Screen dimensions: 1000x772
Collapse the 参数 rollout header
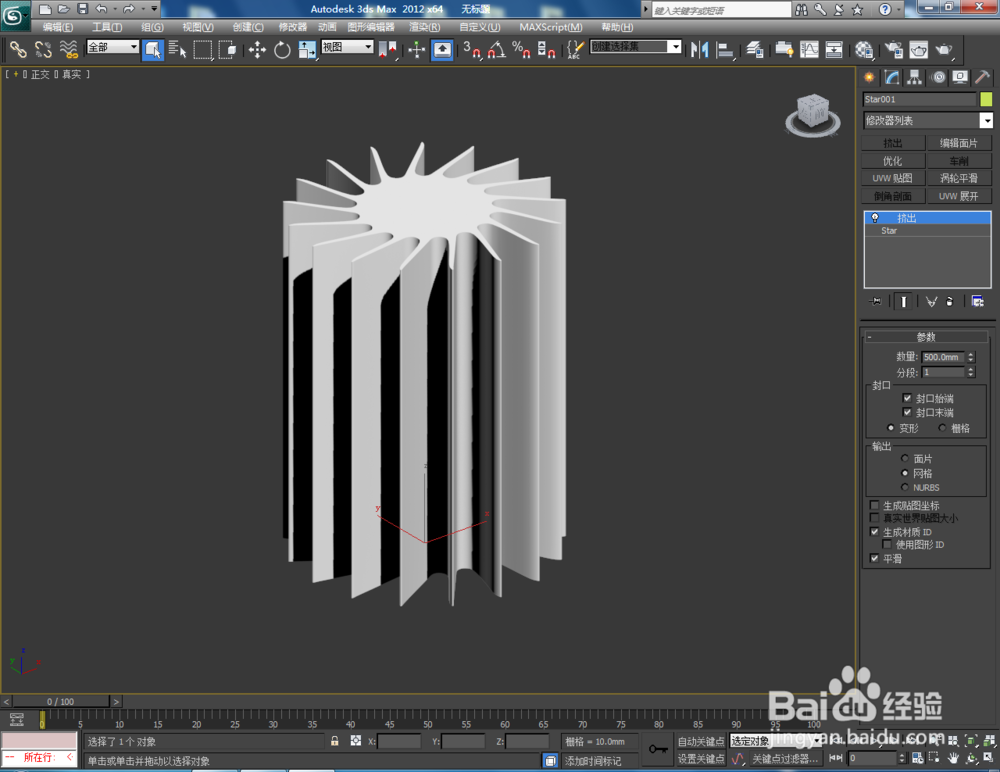[925, 336]
